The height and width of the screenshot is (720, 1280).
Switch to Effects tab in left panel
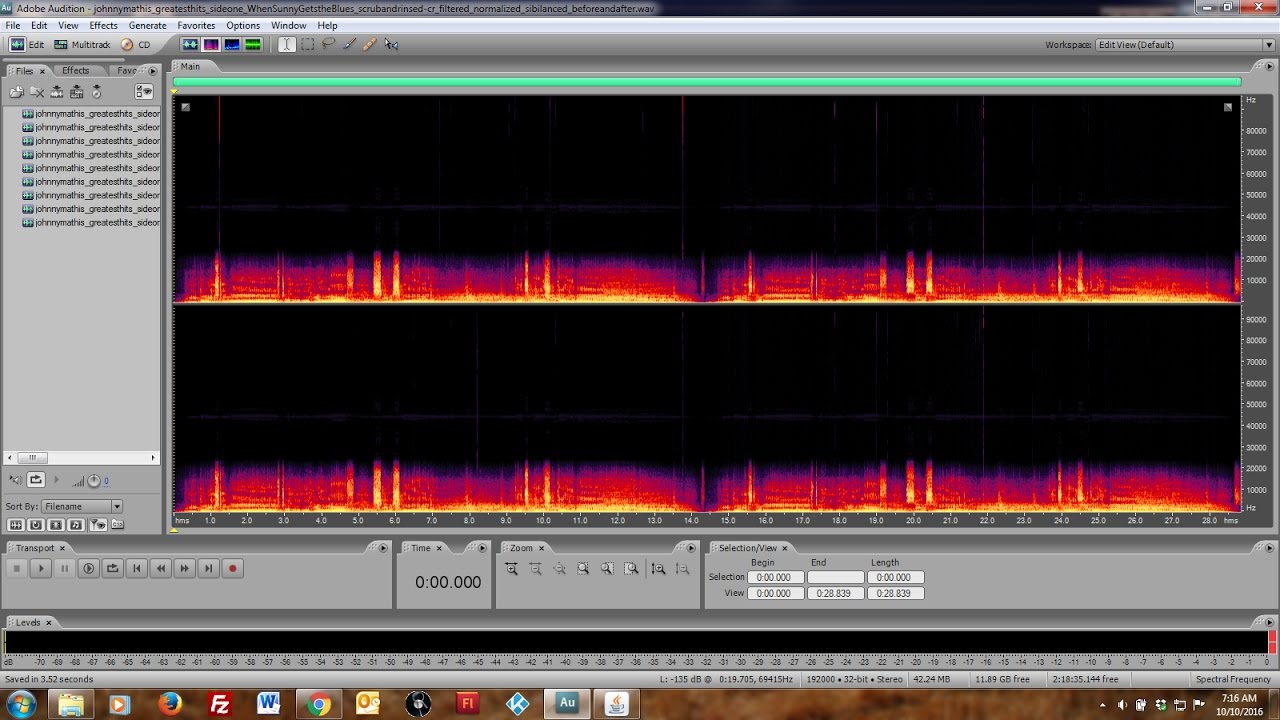point(76,71)
